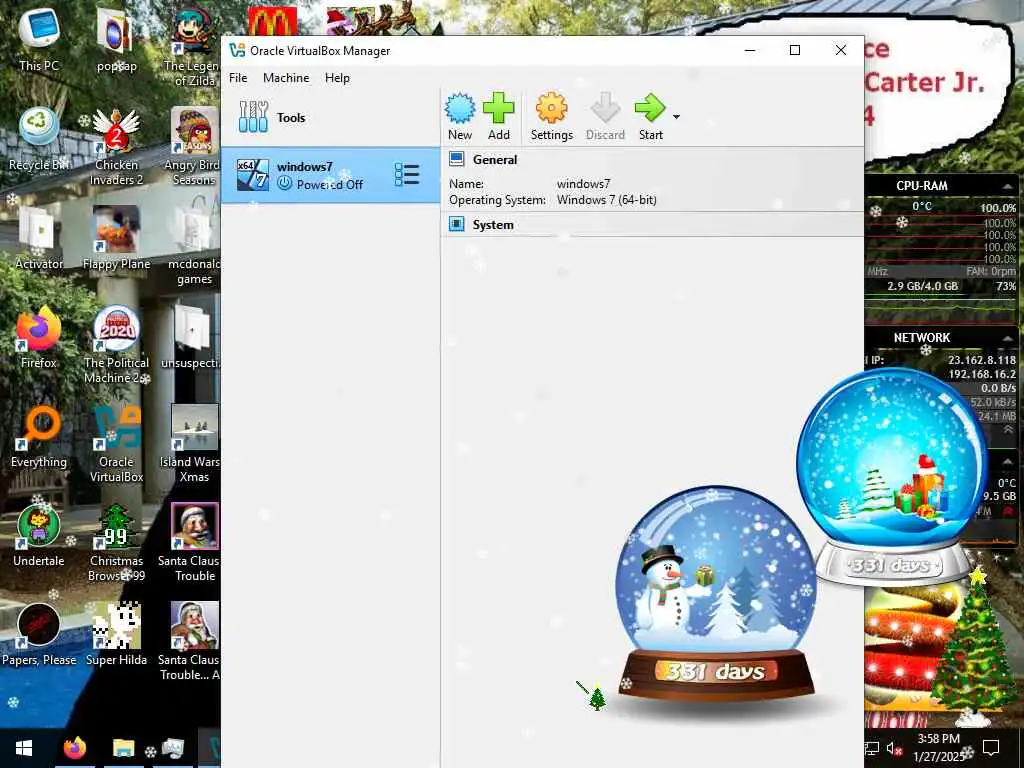The width and height of the screenshot is (1024, 768).
Task: Open the File menu
Action: pos(238,78)
